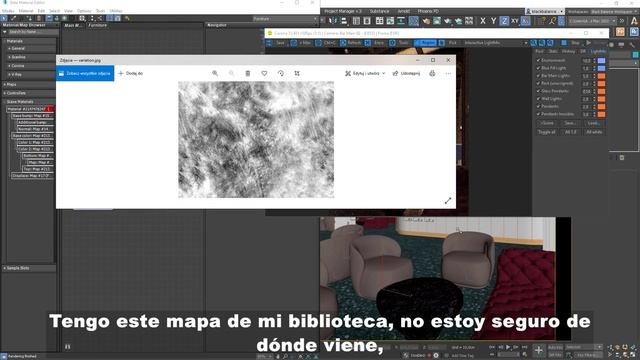Click the Y axis constraint in 3ds Max toolbar
Screen dimensions: 640x360
[x=493, y=20]
